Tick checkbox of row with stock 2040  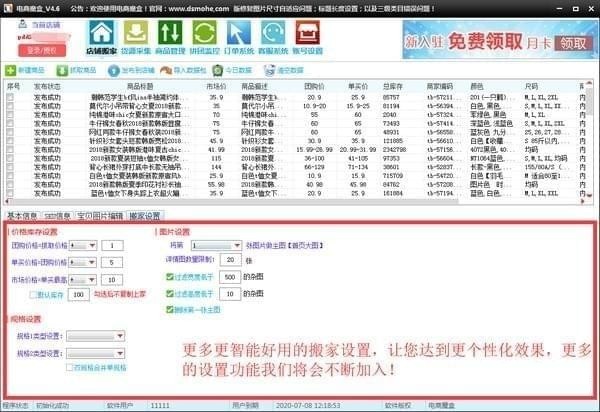(10, 115)
